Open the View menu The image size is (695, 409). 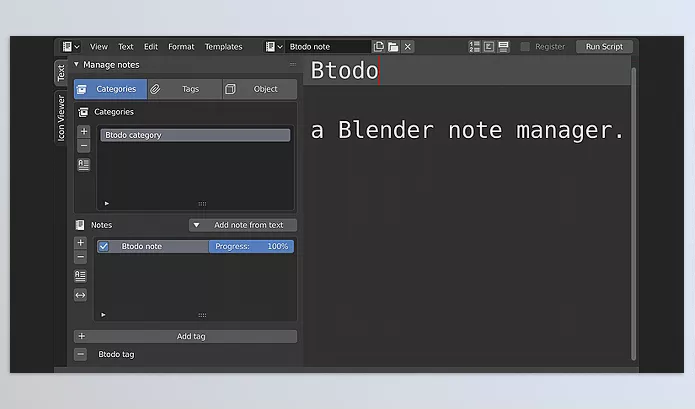point(99,47)
